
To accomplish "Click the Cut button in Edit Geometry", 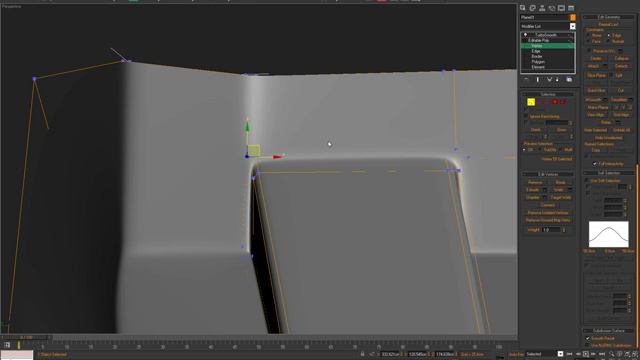I will click(x=621, y=90).
